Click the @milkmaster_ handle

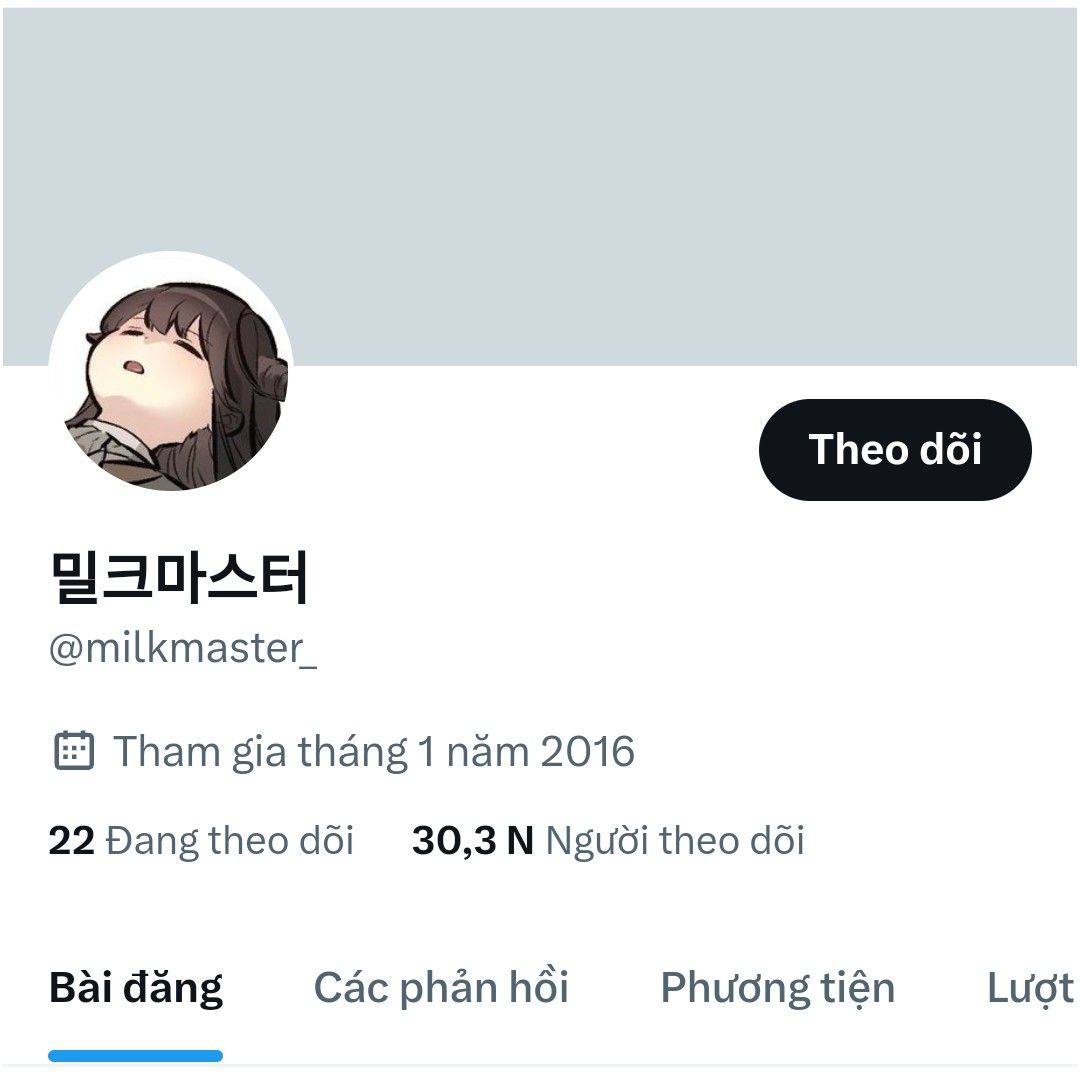(x=183, y=648)
